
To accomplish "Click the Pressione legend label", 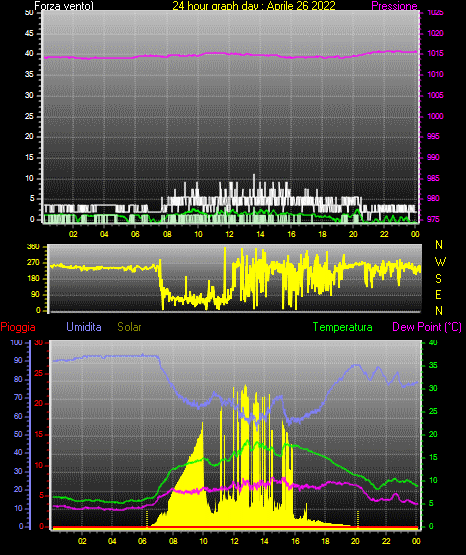I will click(x=394, y=6).
